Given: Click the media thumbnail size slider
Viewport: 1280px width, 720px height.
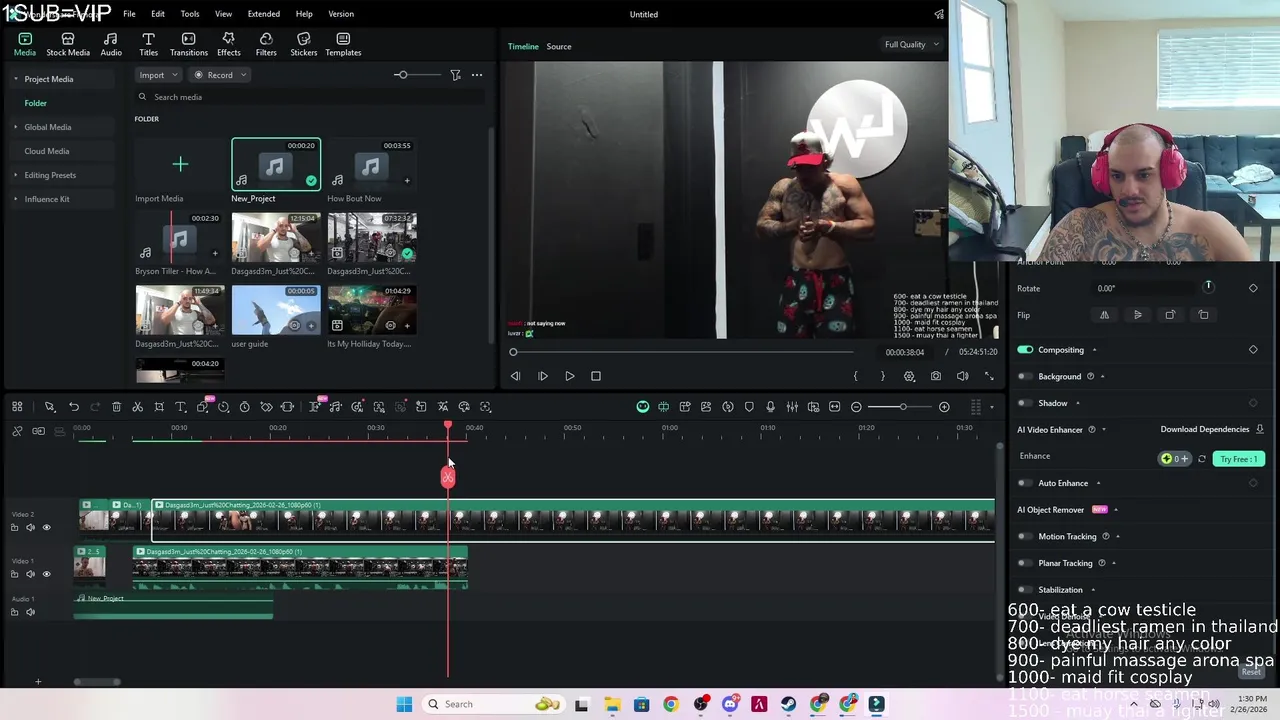Looking at the screenshot, I should (x=401, y=75).
